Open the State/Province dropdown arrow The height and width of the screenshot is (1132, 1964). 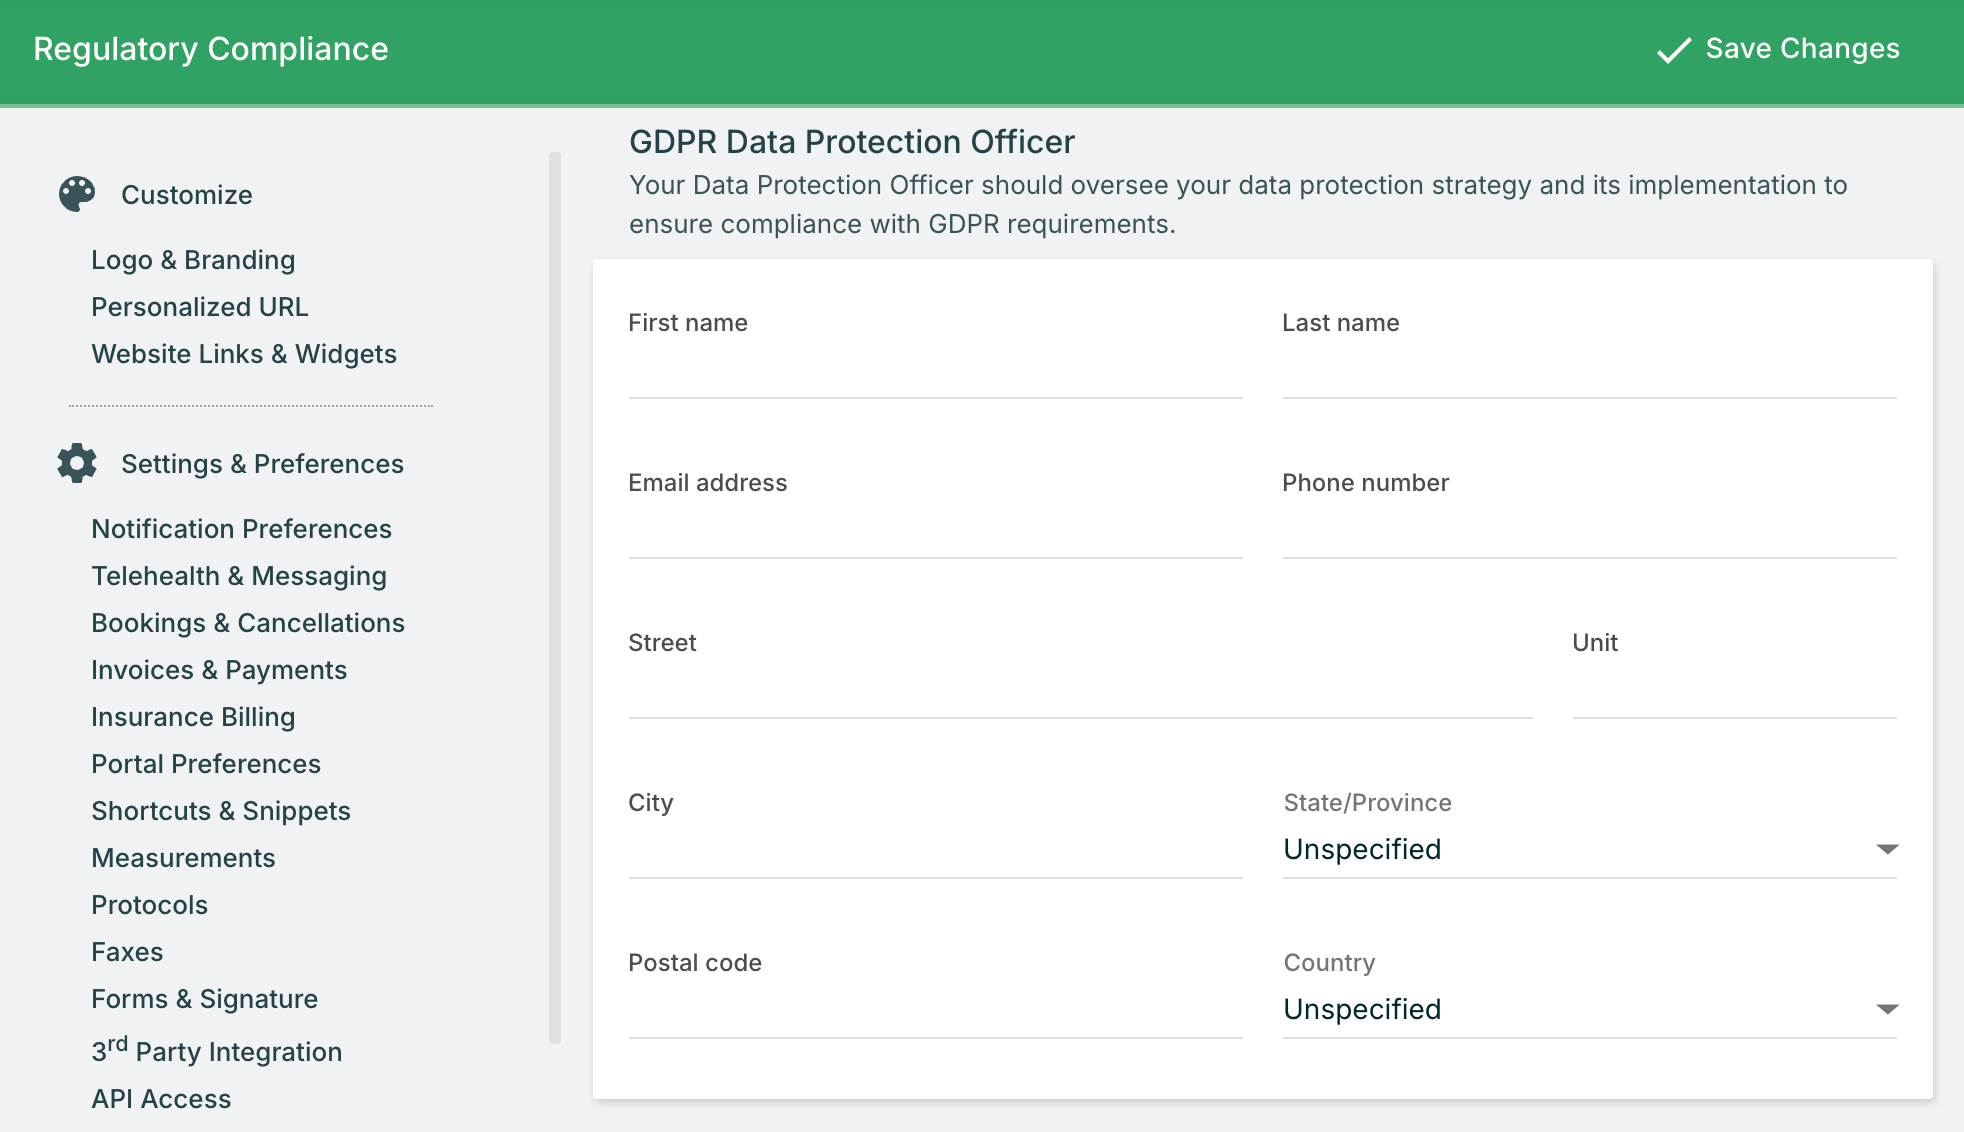coord(1886,849)
